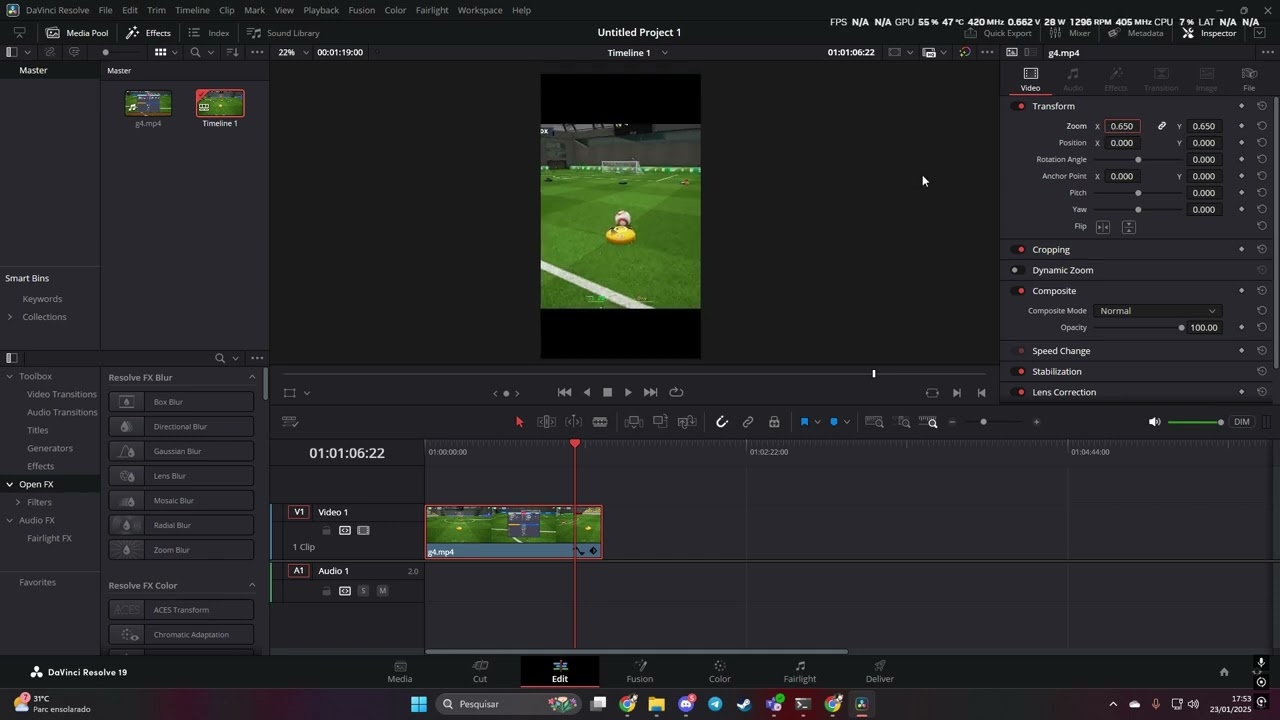The image size is (1280, 720).
Task: Select the Trim Edit Mode tool
Action: (546, 422)
